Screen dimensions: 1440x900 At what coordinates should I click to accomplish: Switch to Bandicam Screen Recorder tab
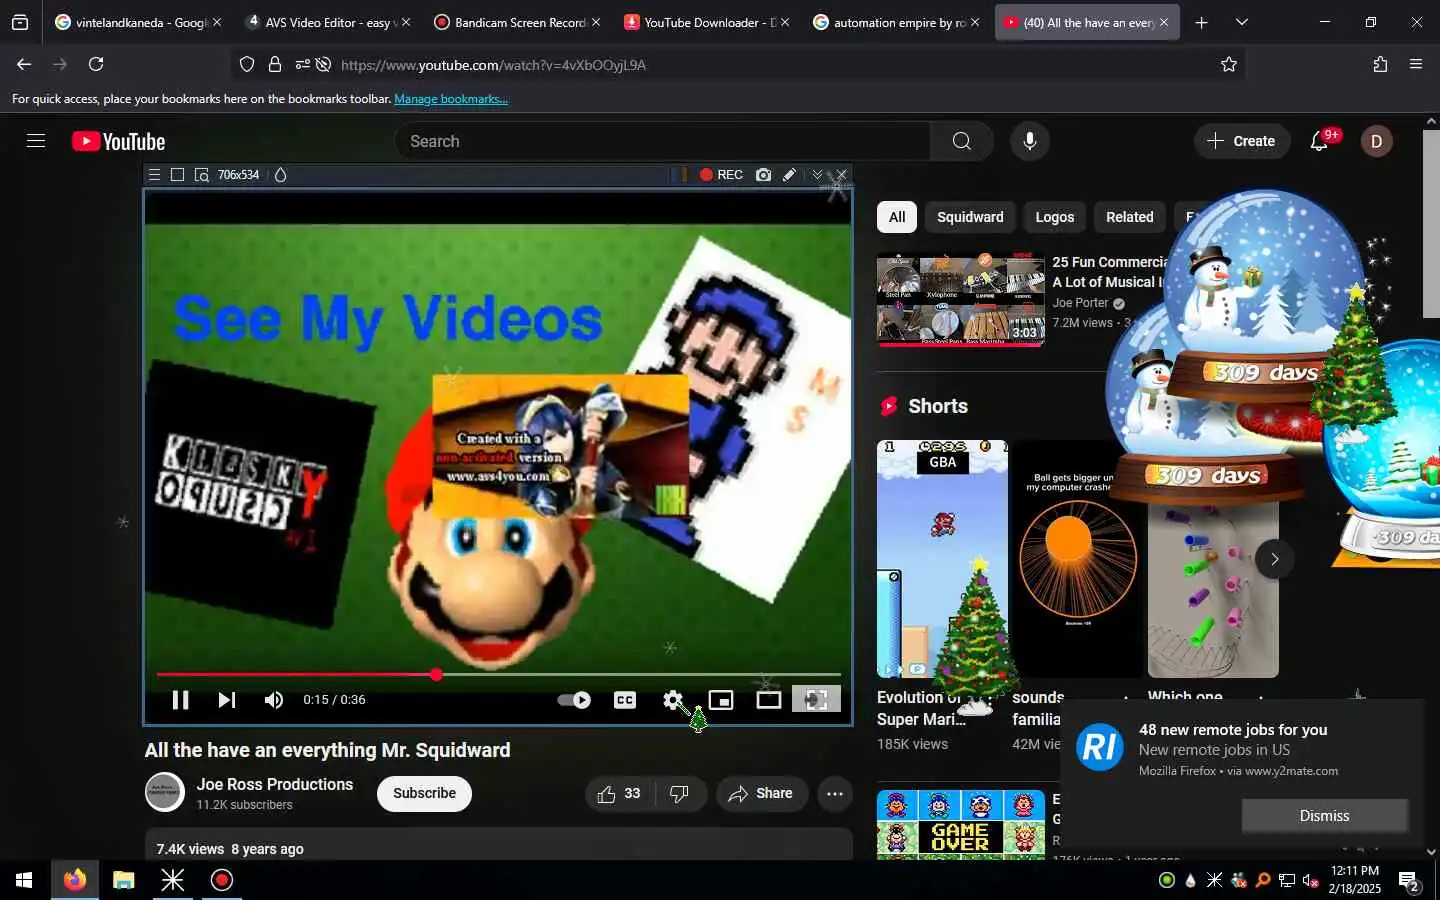[518, 22]
